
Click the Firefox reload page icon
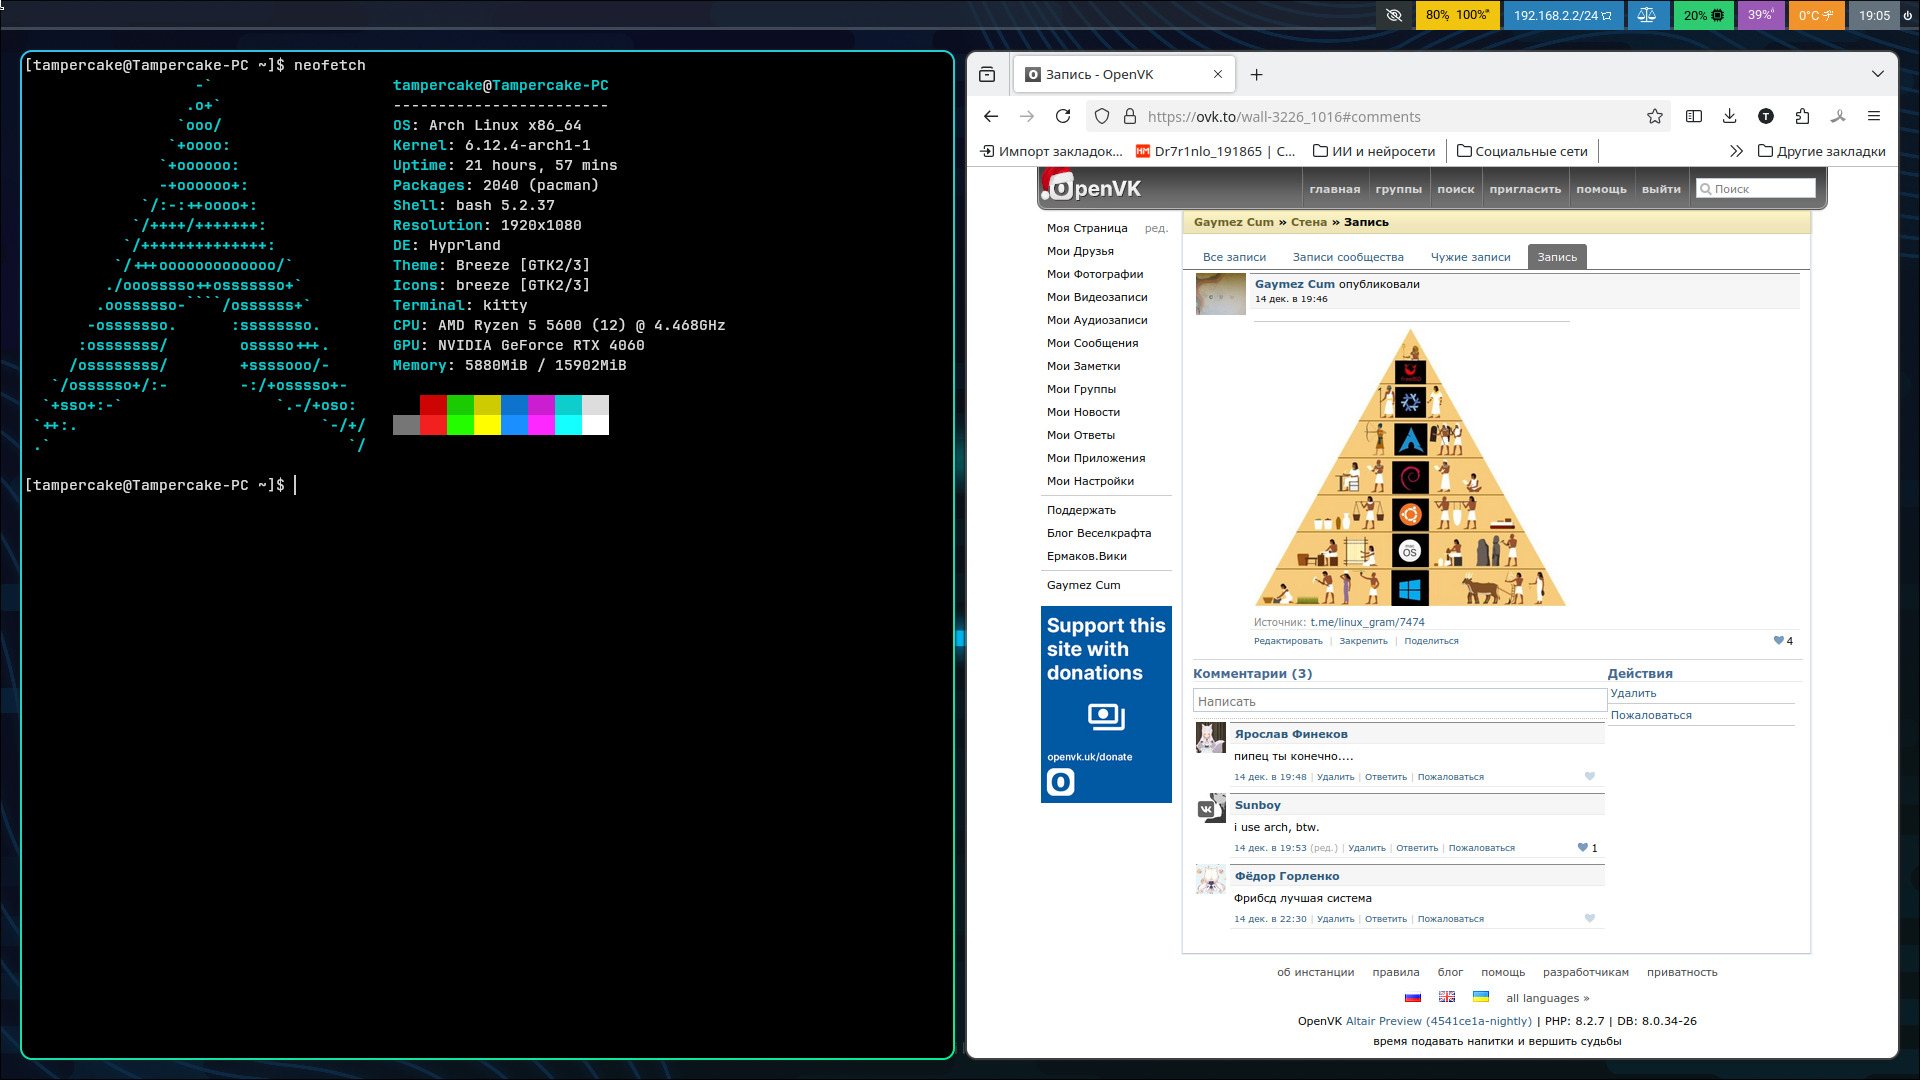coord(1063,116)
